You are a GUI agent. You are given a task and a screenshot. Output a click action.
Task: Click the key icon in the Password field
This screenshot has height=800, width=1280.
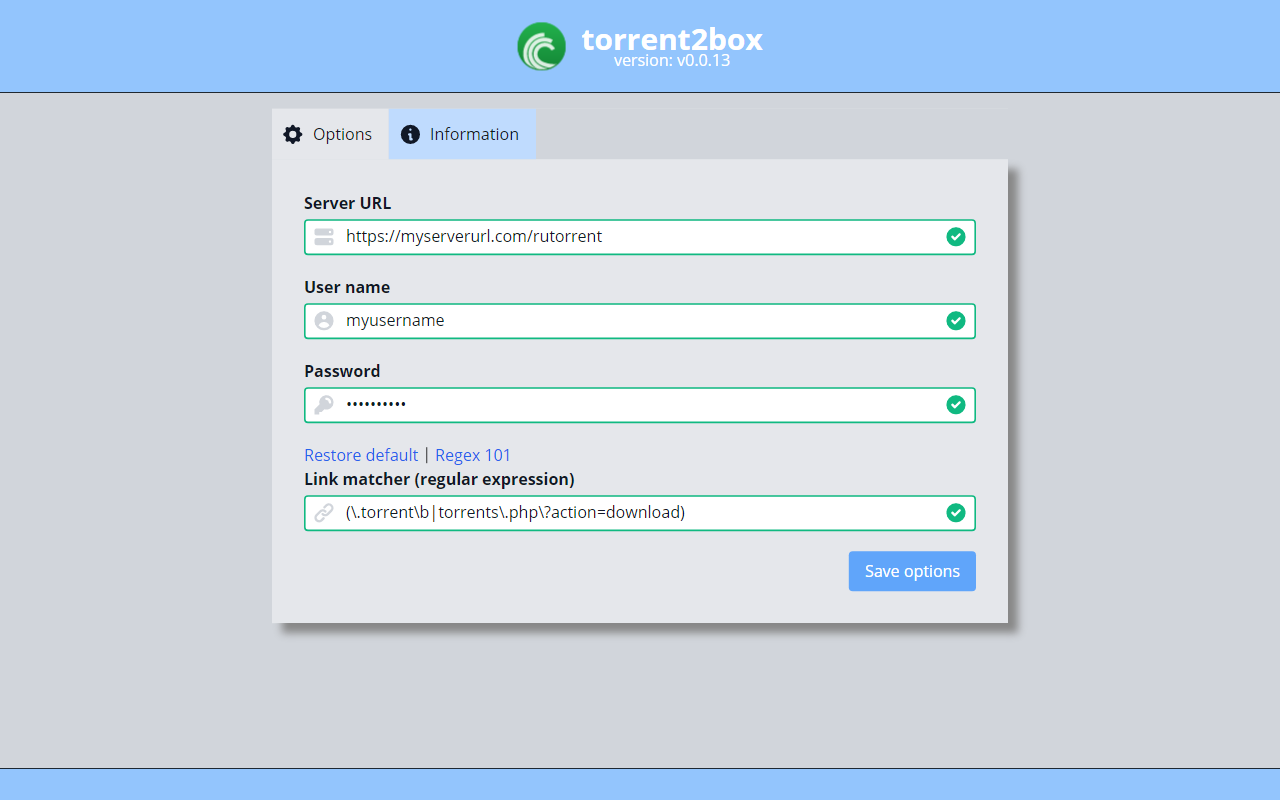[x=323, y=404]
